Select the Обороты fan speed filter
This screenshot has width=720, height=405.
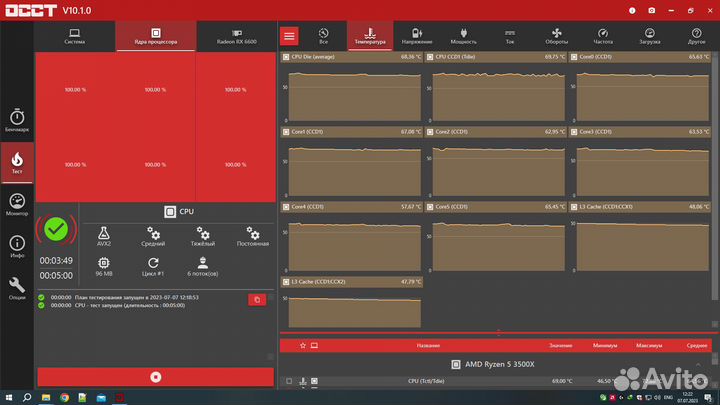point(557,37)
